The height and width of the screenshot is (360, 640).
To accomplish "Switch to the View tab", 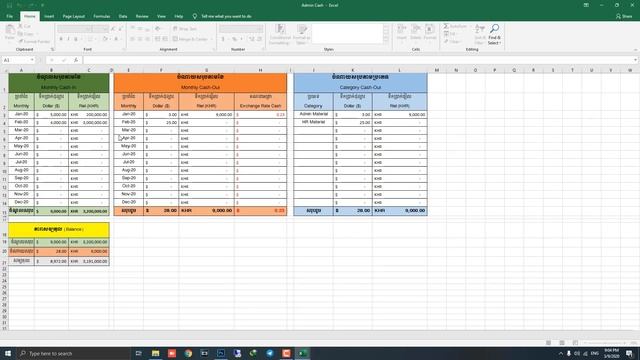I will tap(161, 16).
